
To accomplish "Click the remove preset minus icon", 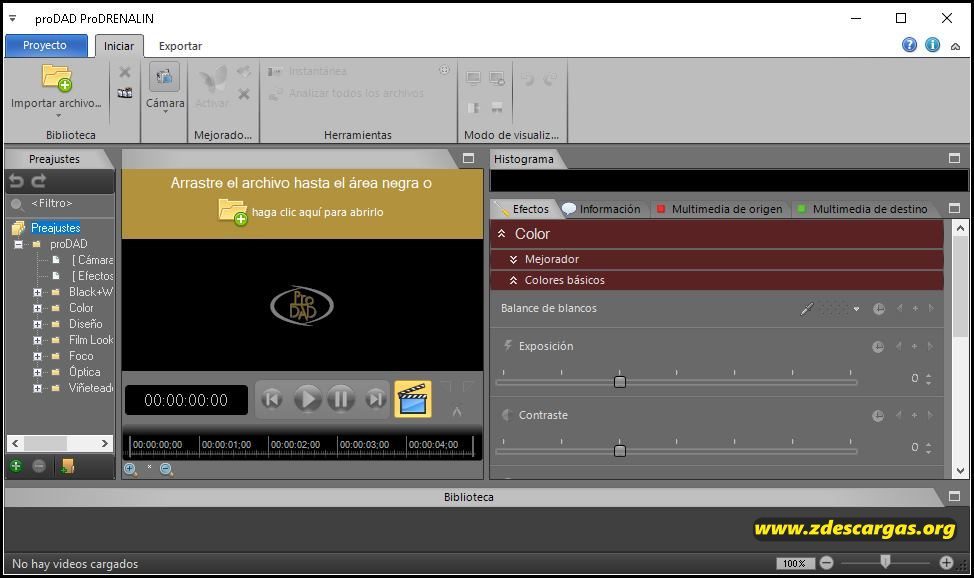I will (39, 466).
